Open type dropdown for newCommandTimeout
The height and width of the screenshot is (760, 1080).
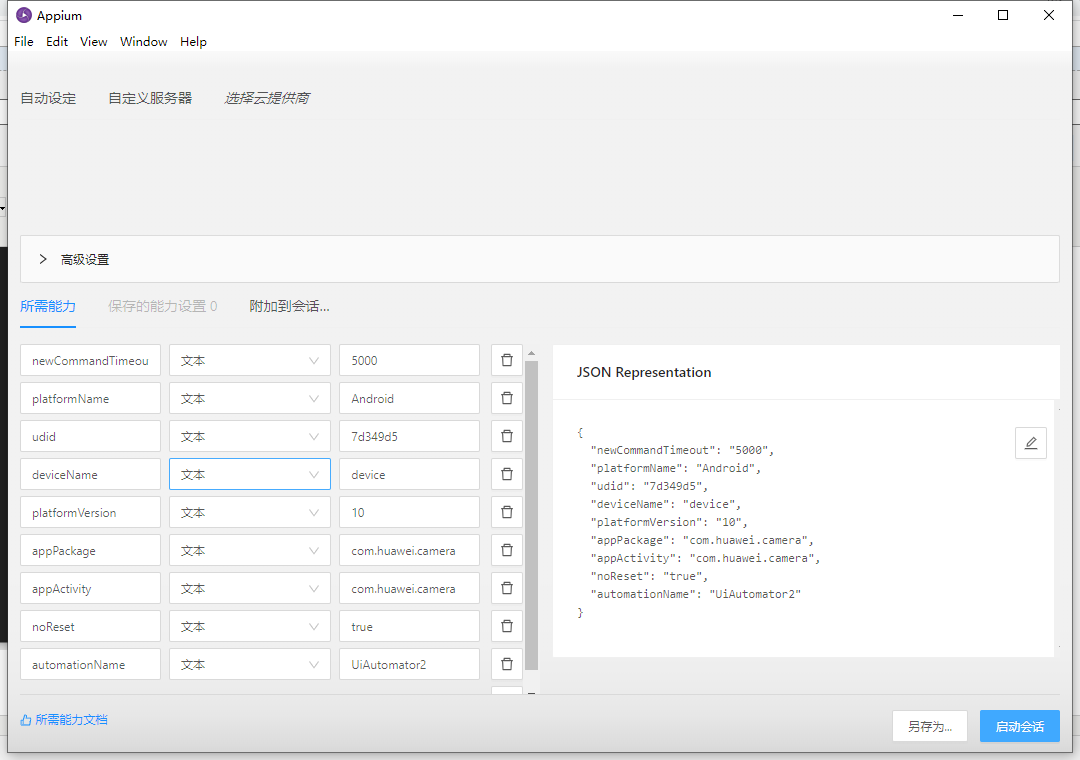tap(250, 360)
